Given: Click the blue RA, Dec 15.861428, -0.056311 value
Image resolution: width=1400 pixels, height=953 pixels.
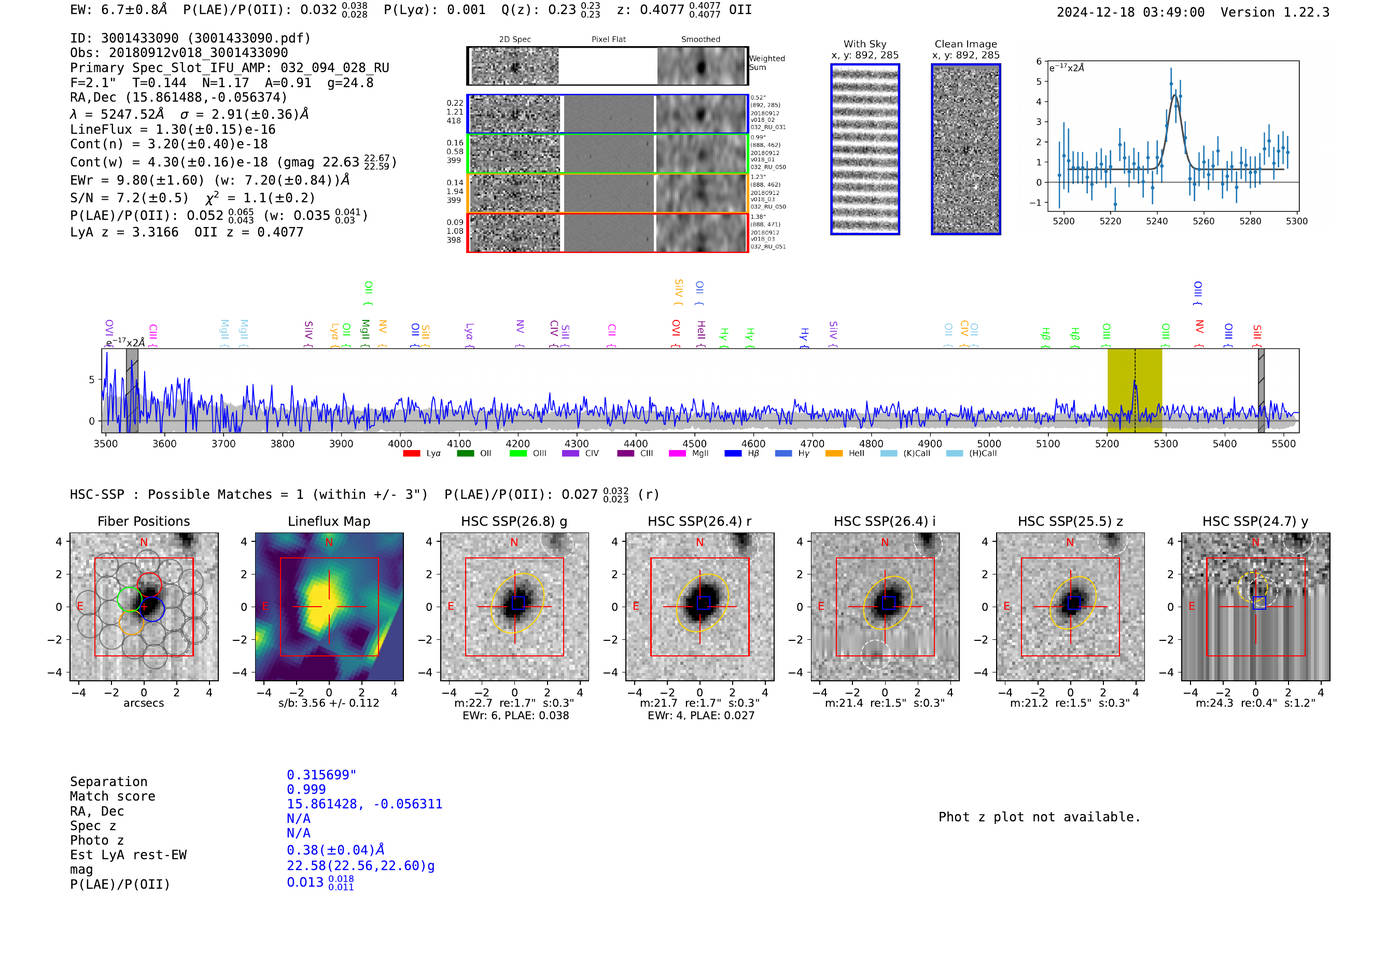Looking at the screenshot, I should pos(364,804).
